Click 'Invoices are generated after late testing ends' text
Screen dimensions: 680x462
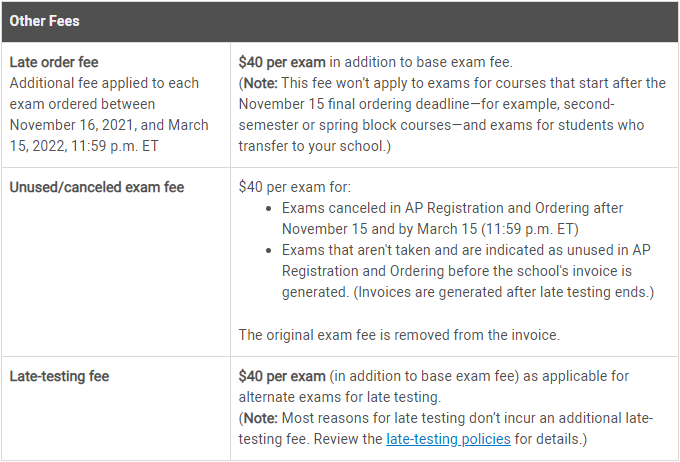pyautogui.click(x=503, y=292)
